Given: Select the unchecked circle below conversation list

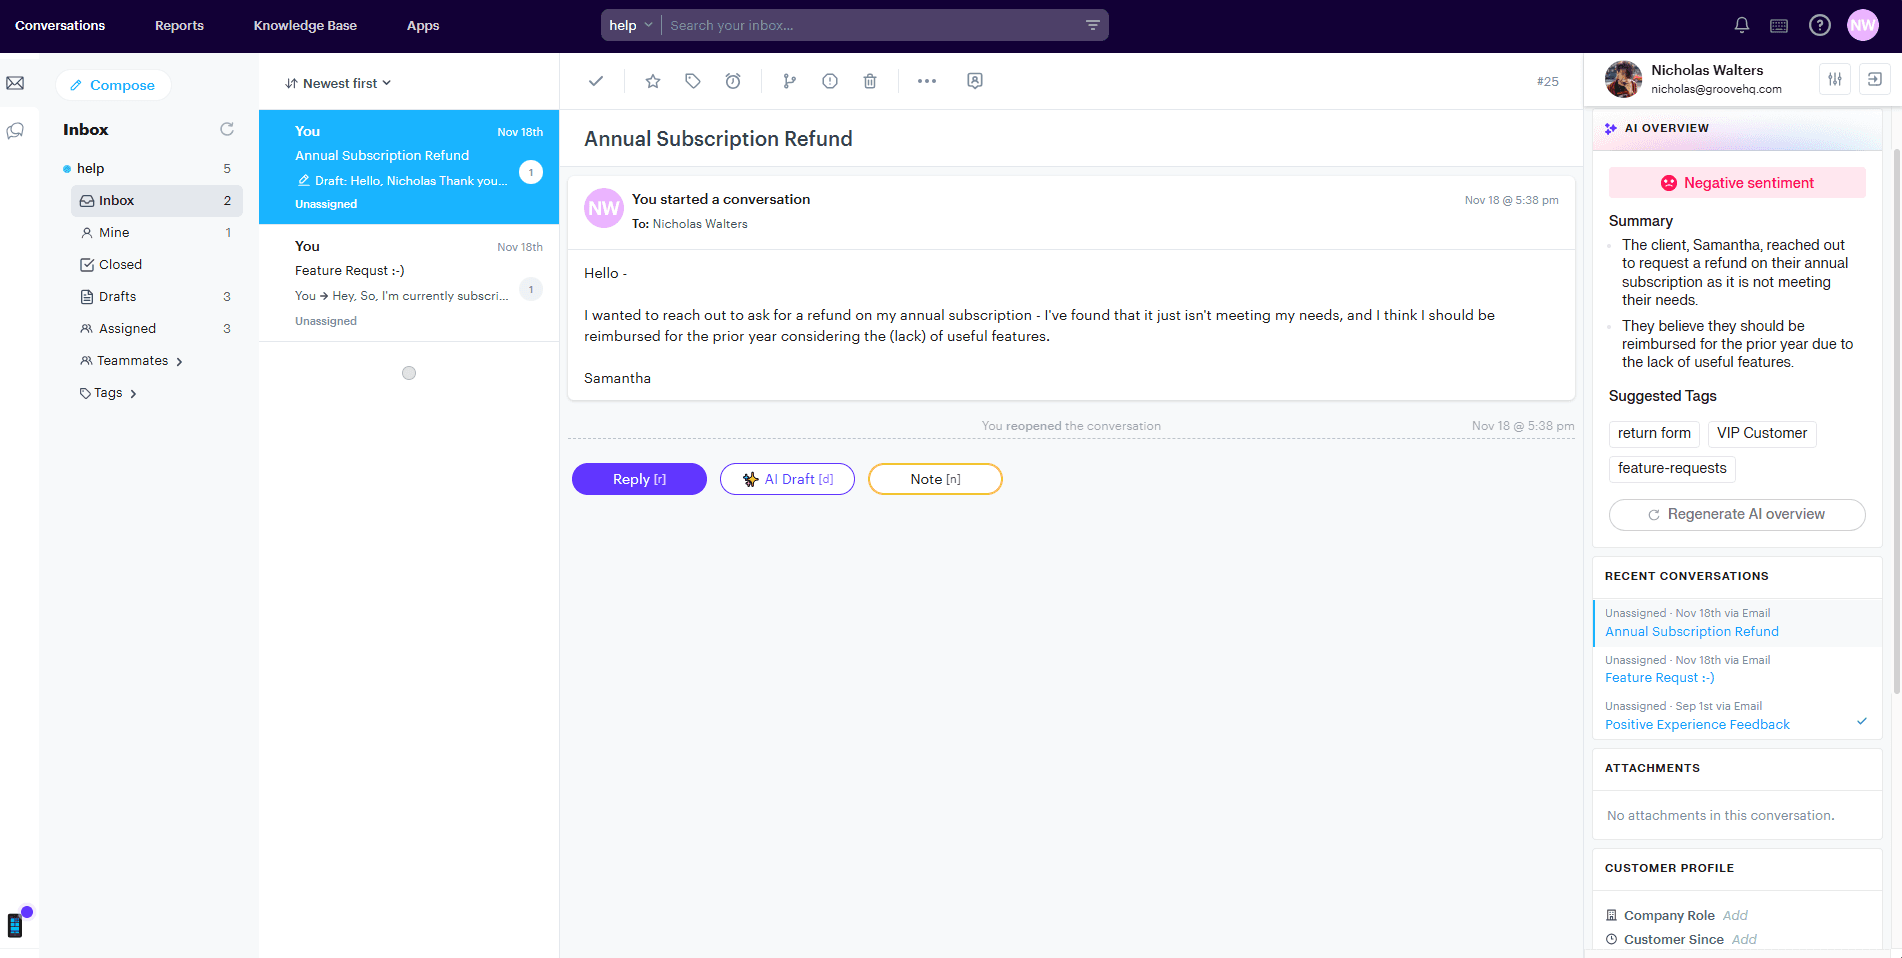Looking at the screenshot, I should pos(409,373).
